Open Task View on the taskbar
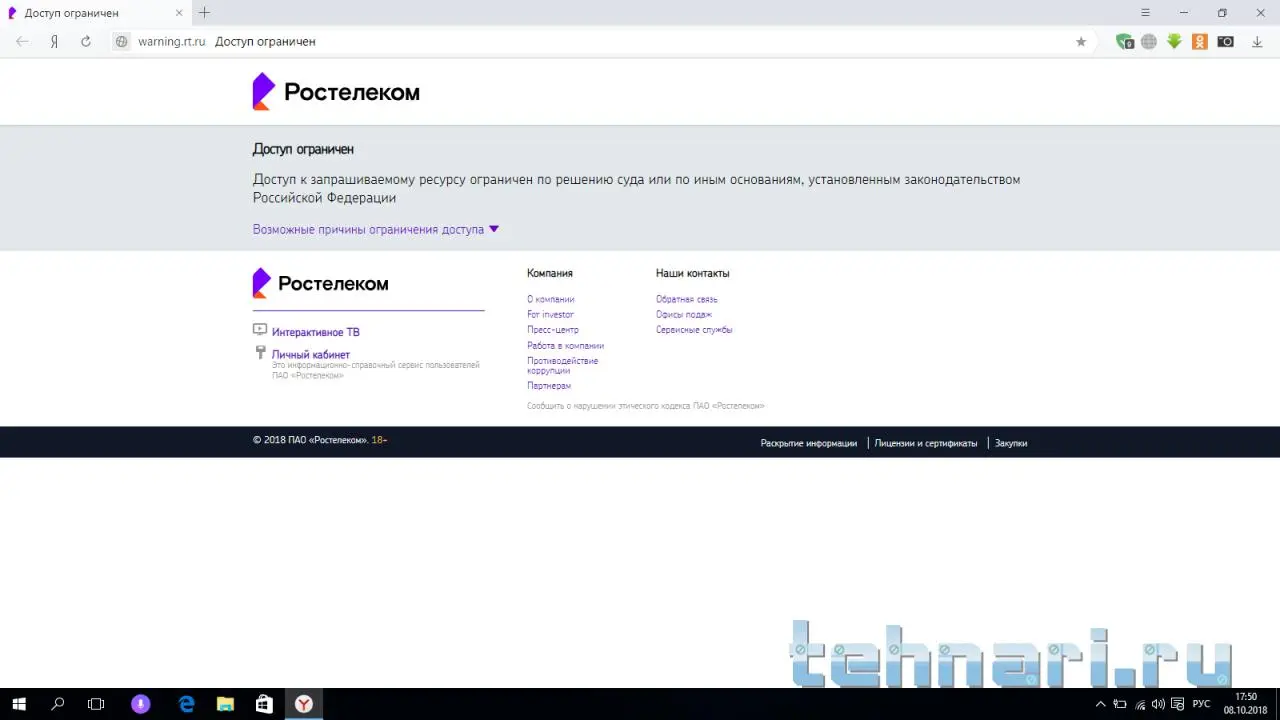The height and width of the screenshot is (720, 1280). point(96,704)
